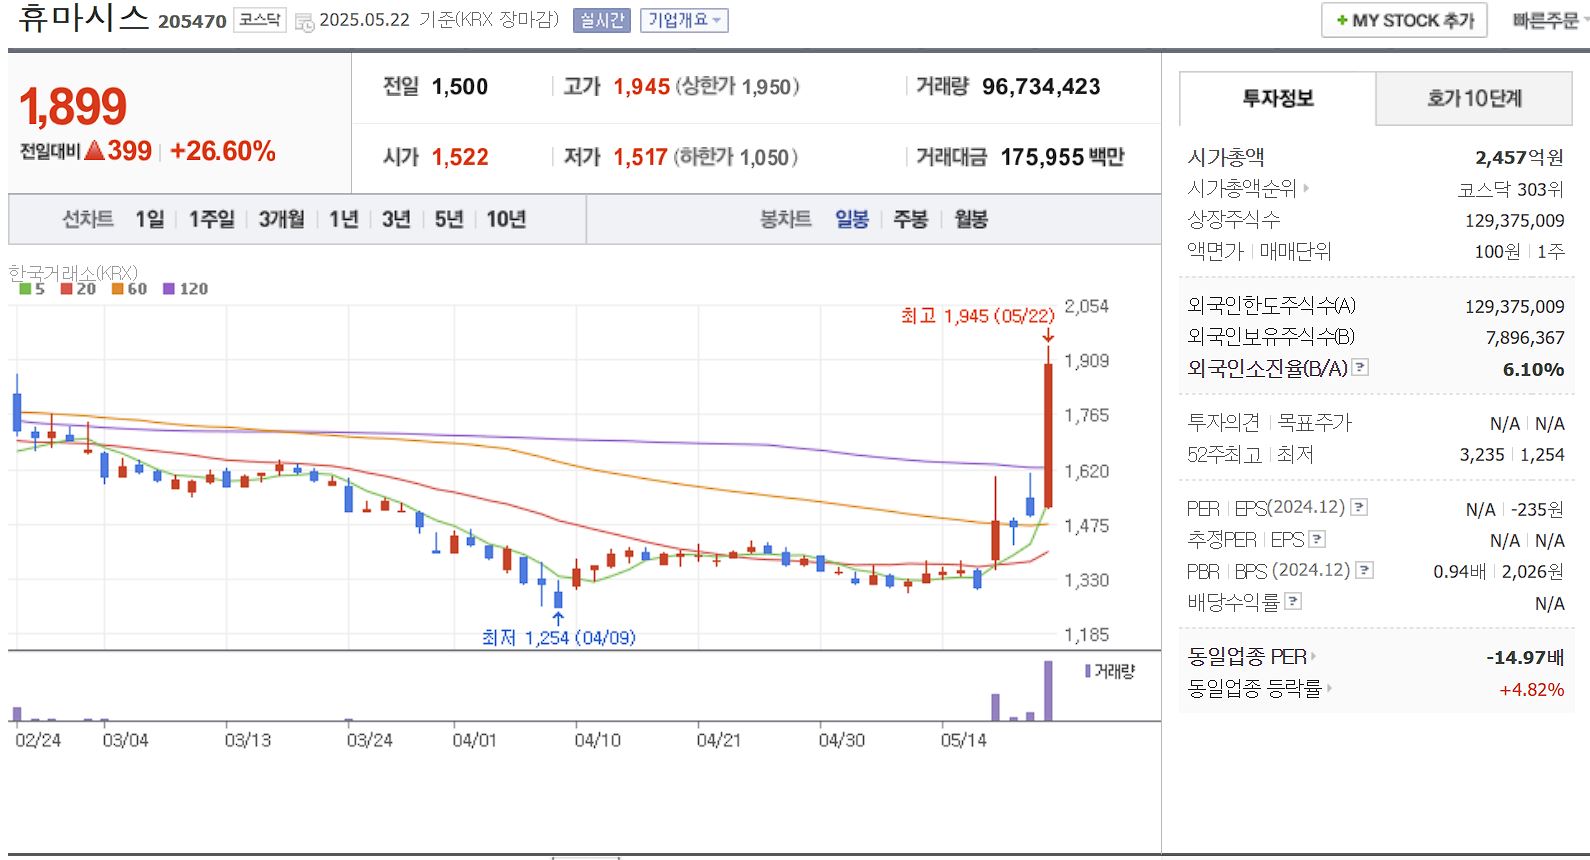Open help icon next to PBR BPS
The width and height of the screenshot is (1590, 860).
pos(1365,570)
